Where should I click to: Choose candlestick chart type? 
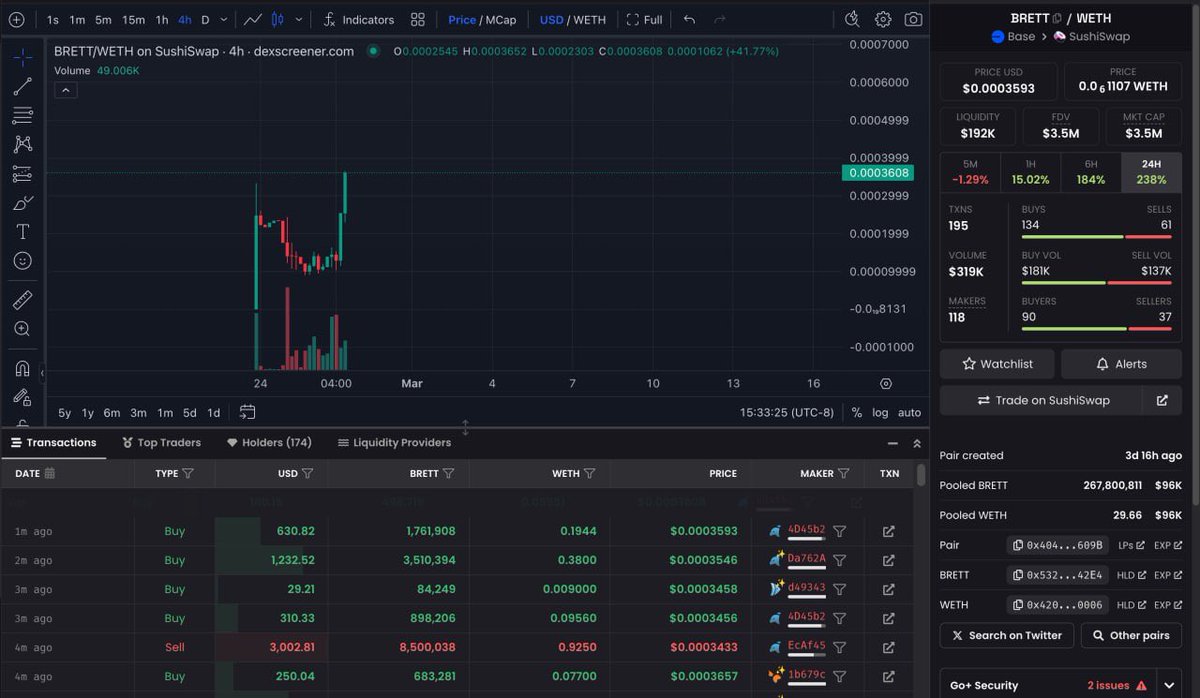(x=278, y=19)
